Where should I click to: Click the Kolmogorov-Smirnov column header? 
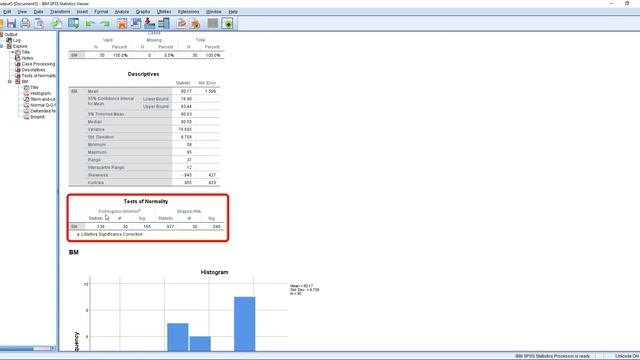click(119, 211)
